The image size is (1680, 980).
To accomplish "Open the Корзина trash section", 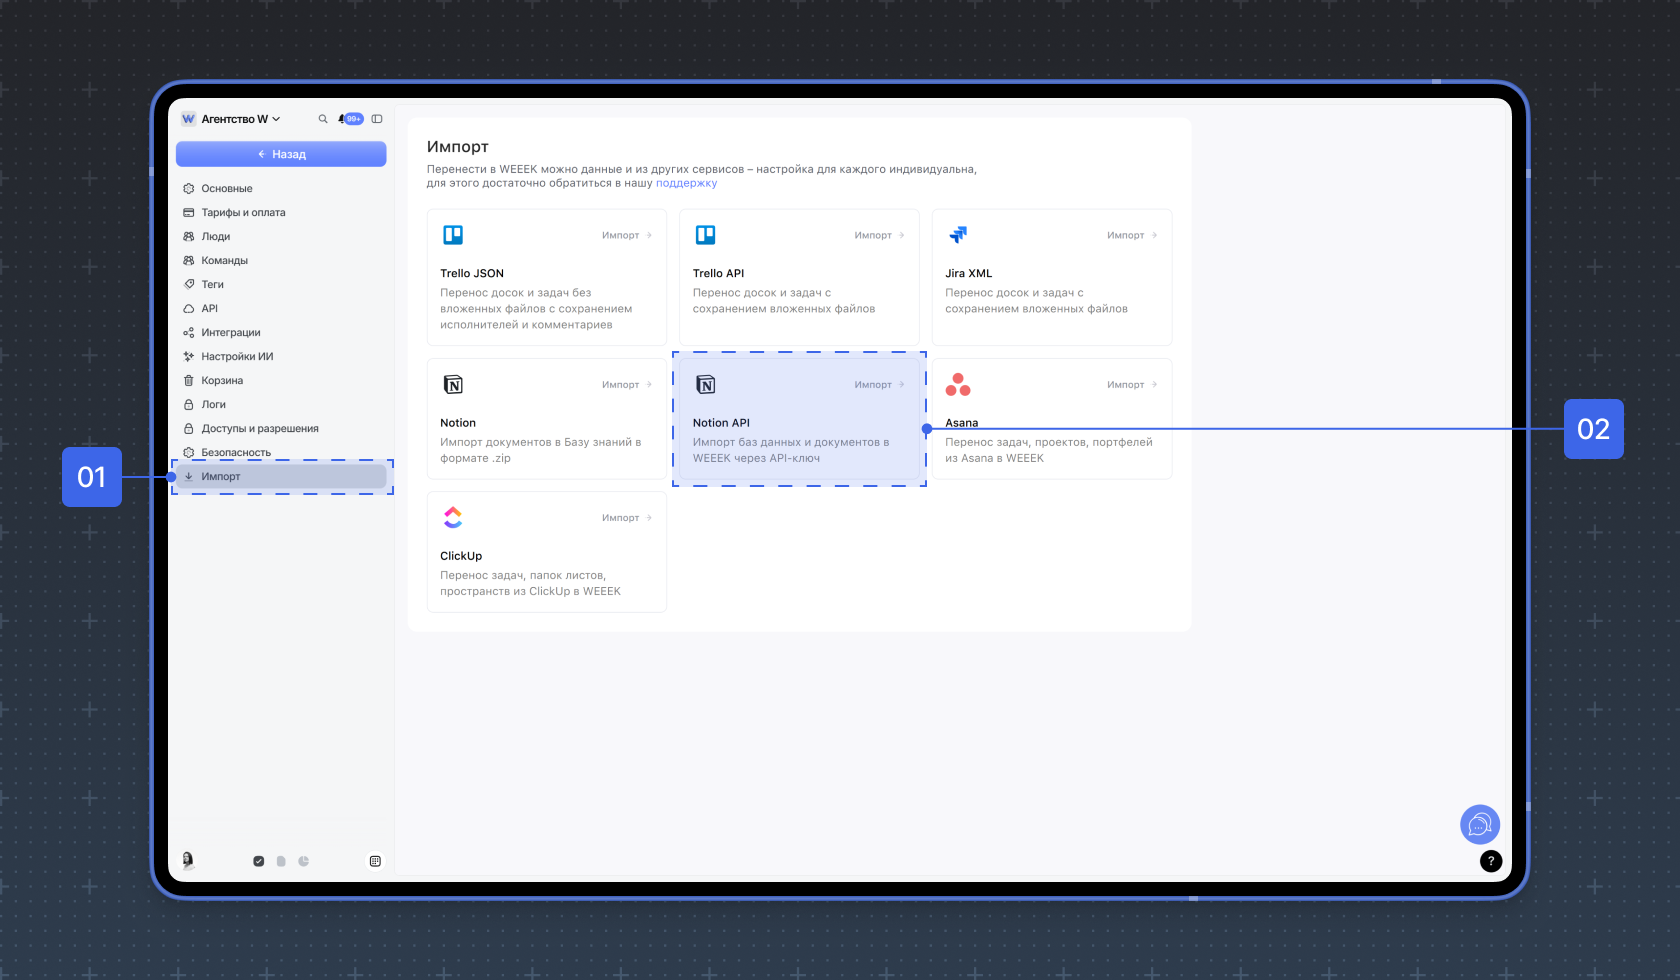I will coord(222,380).
